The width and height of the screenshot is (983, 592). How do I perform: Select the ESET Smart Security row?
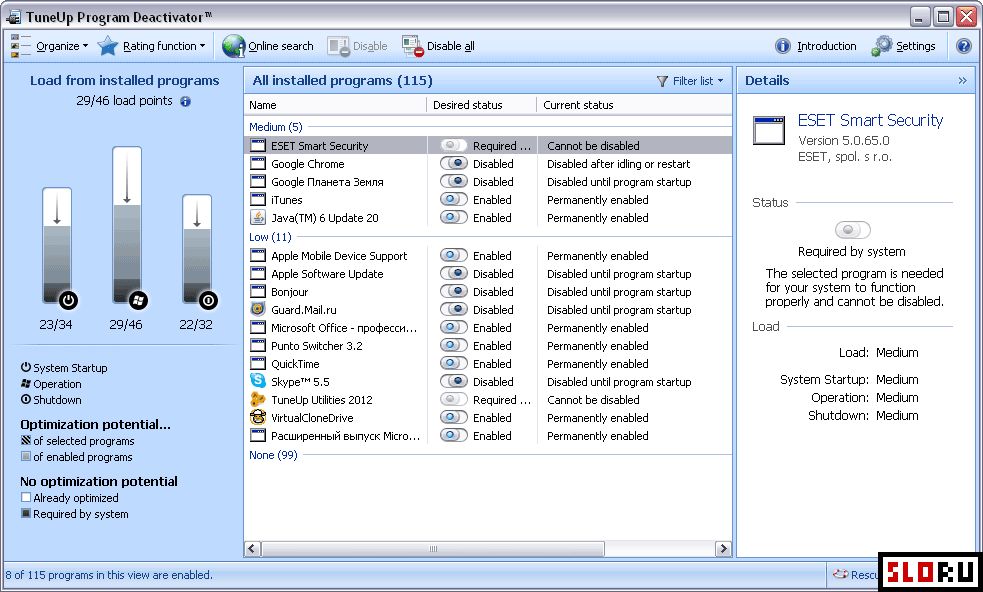point(488,145)
